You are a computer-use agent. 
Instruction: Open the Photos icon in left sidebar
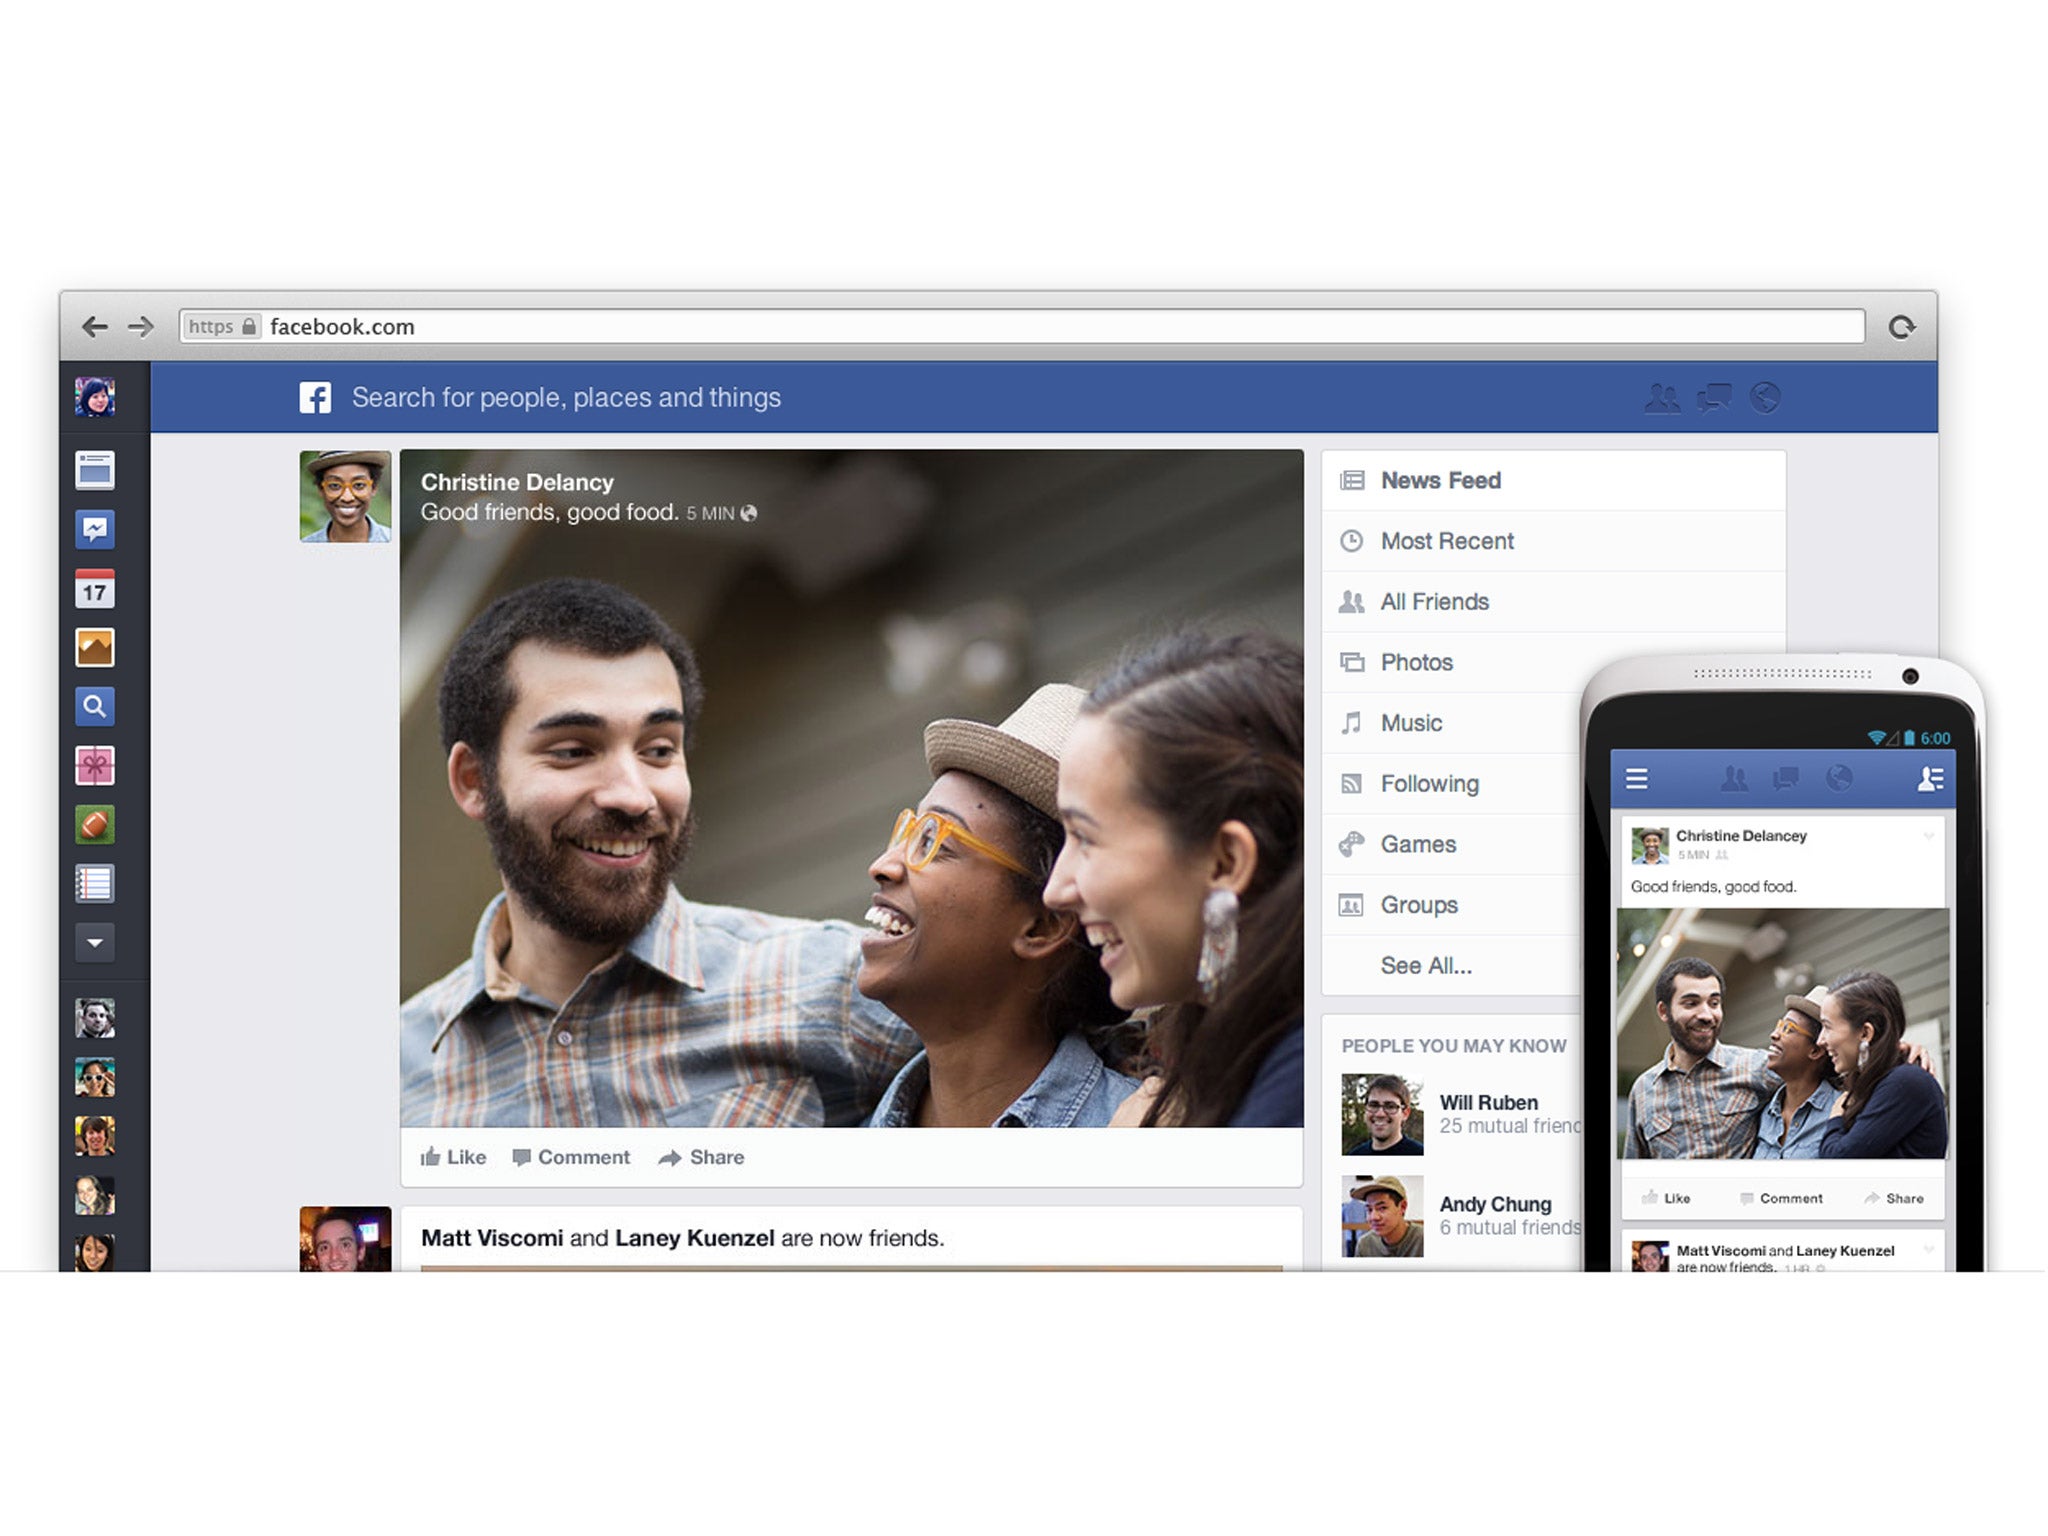[95, 648]
